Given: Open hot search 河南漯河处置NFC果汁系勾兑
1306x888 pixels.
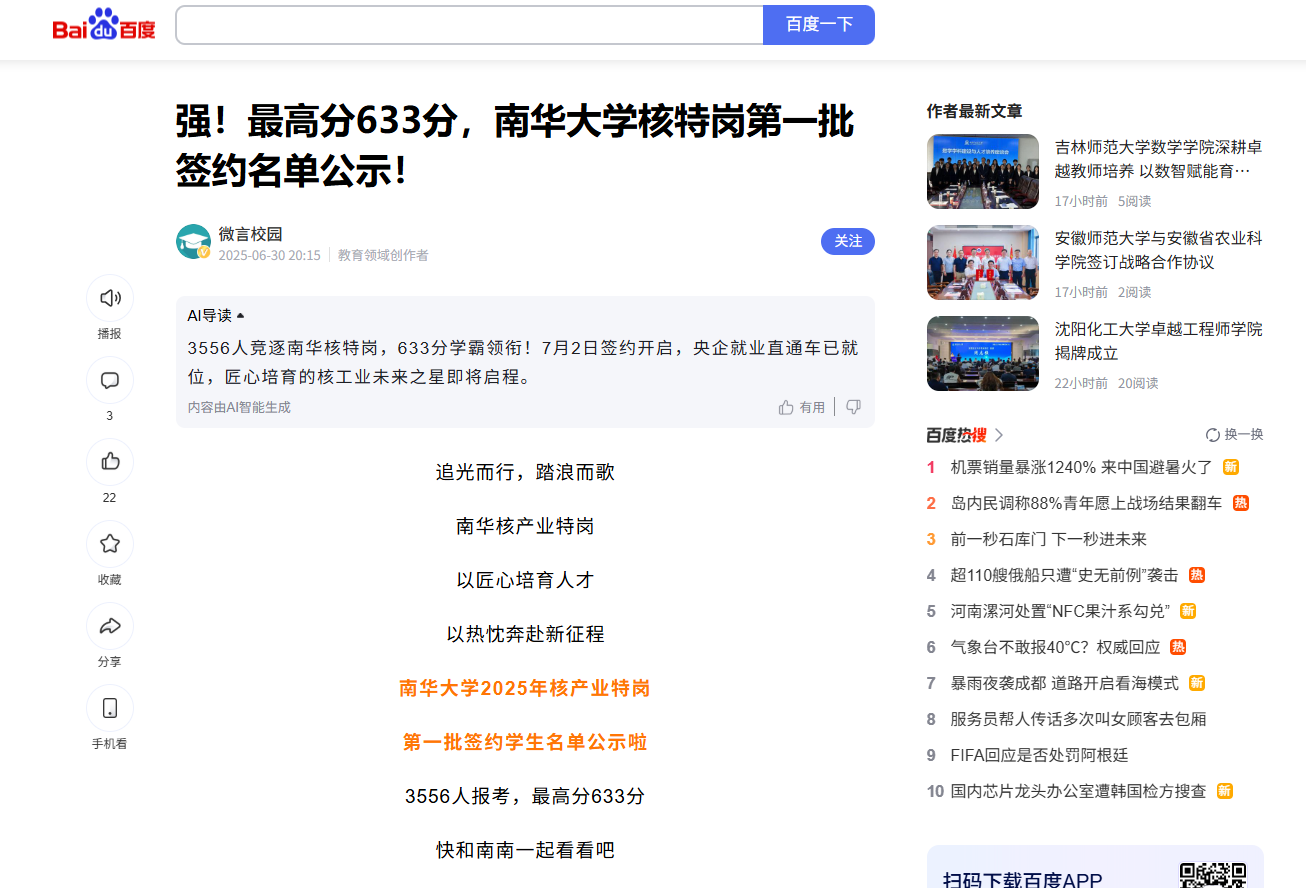Looking at the screenshot, I should click(x=1060, y=611).
